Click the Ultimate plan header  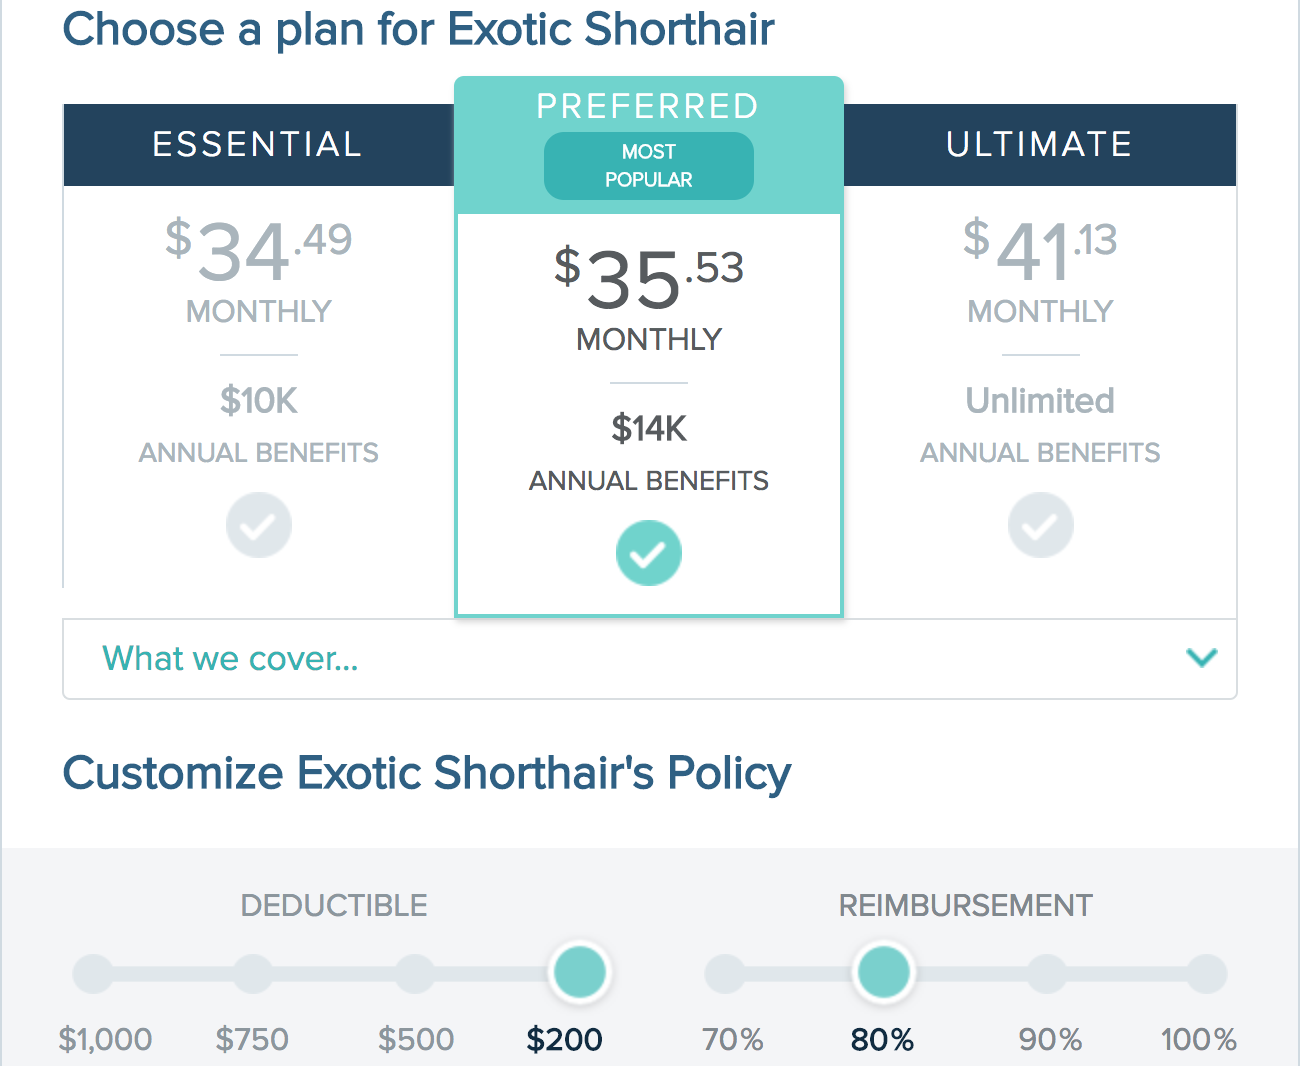point(1040,145)
